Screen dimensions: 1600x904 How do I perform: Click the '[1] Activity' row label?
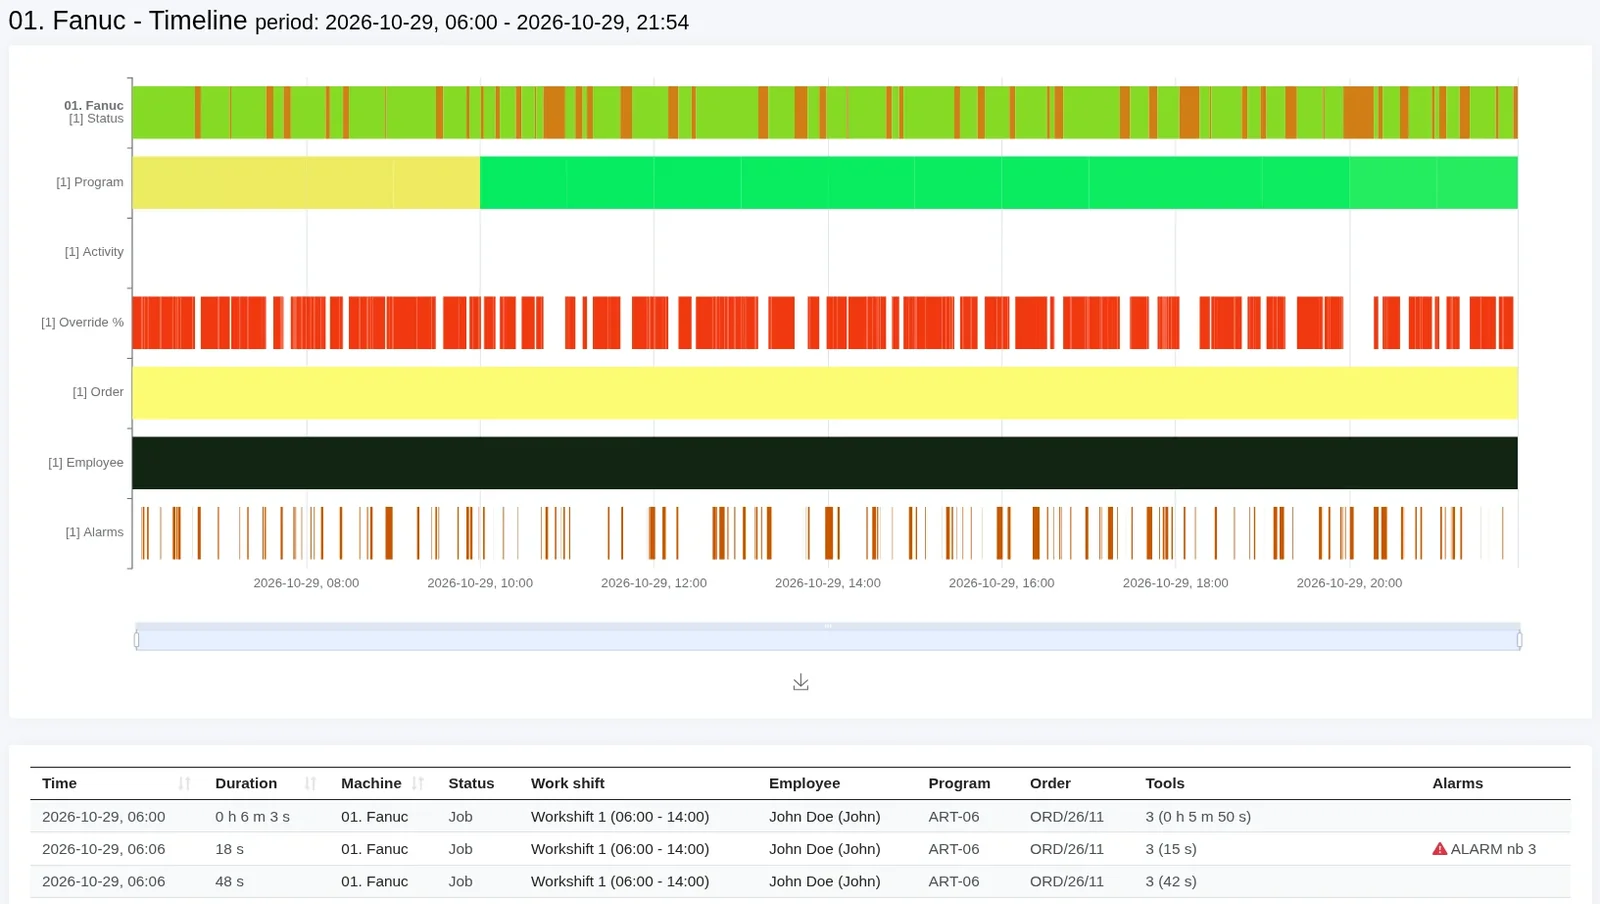coord(94,252)
